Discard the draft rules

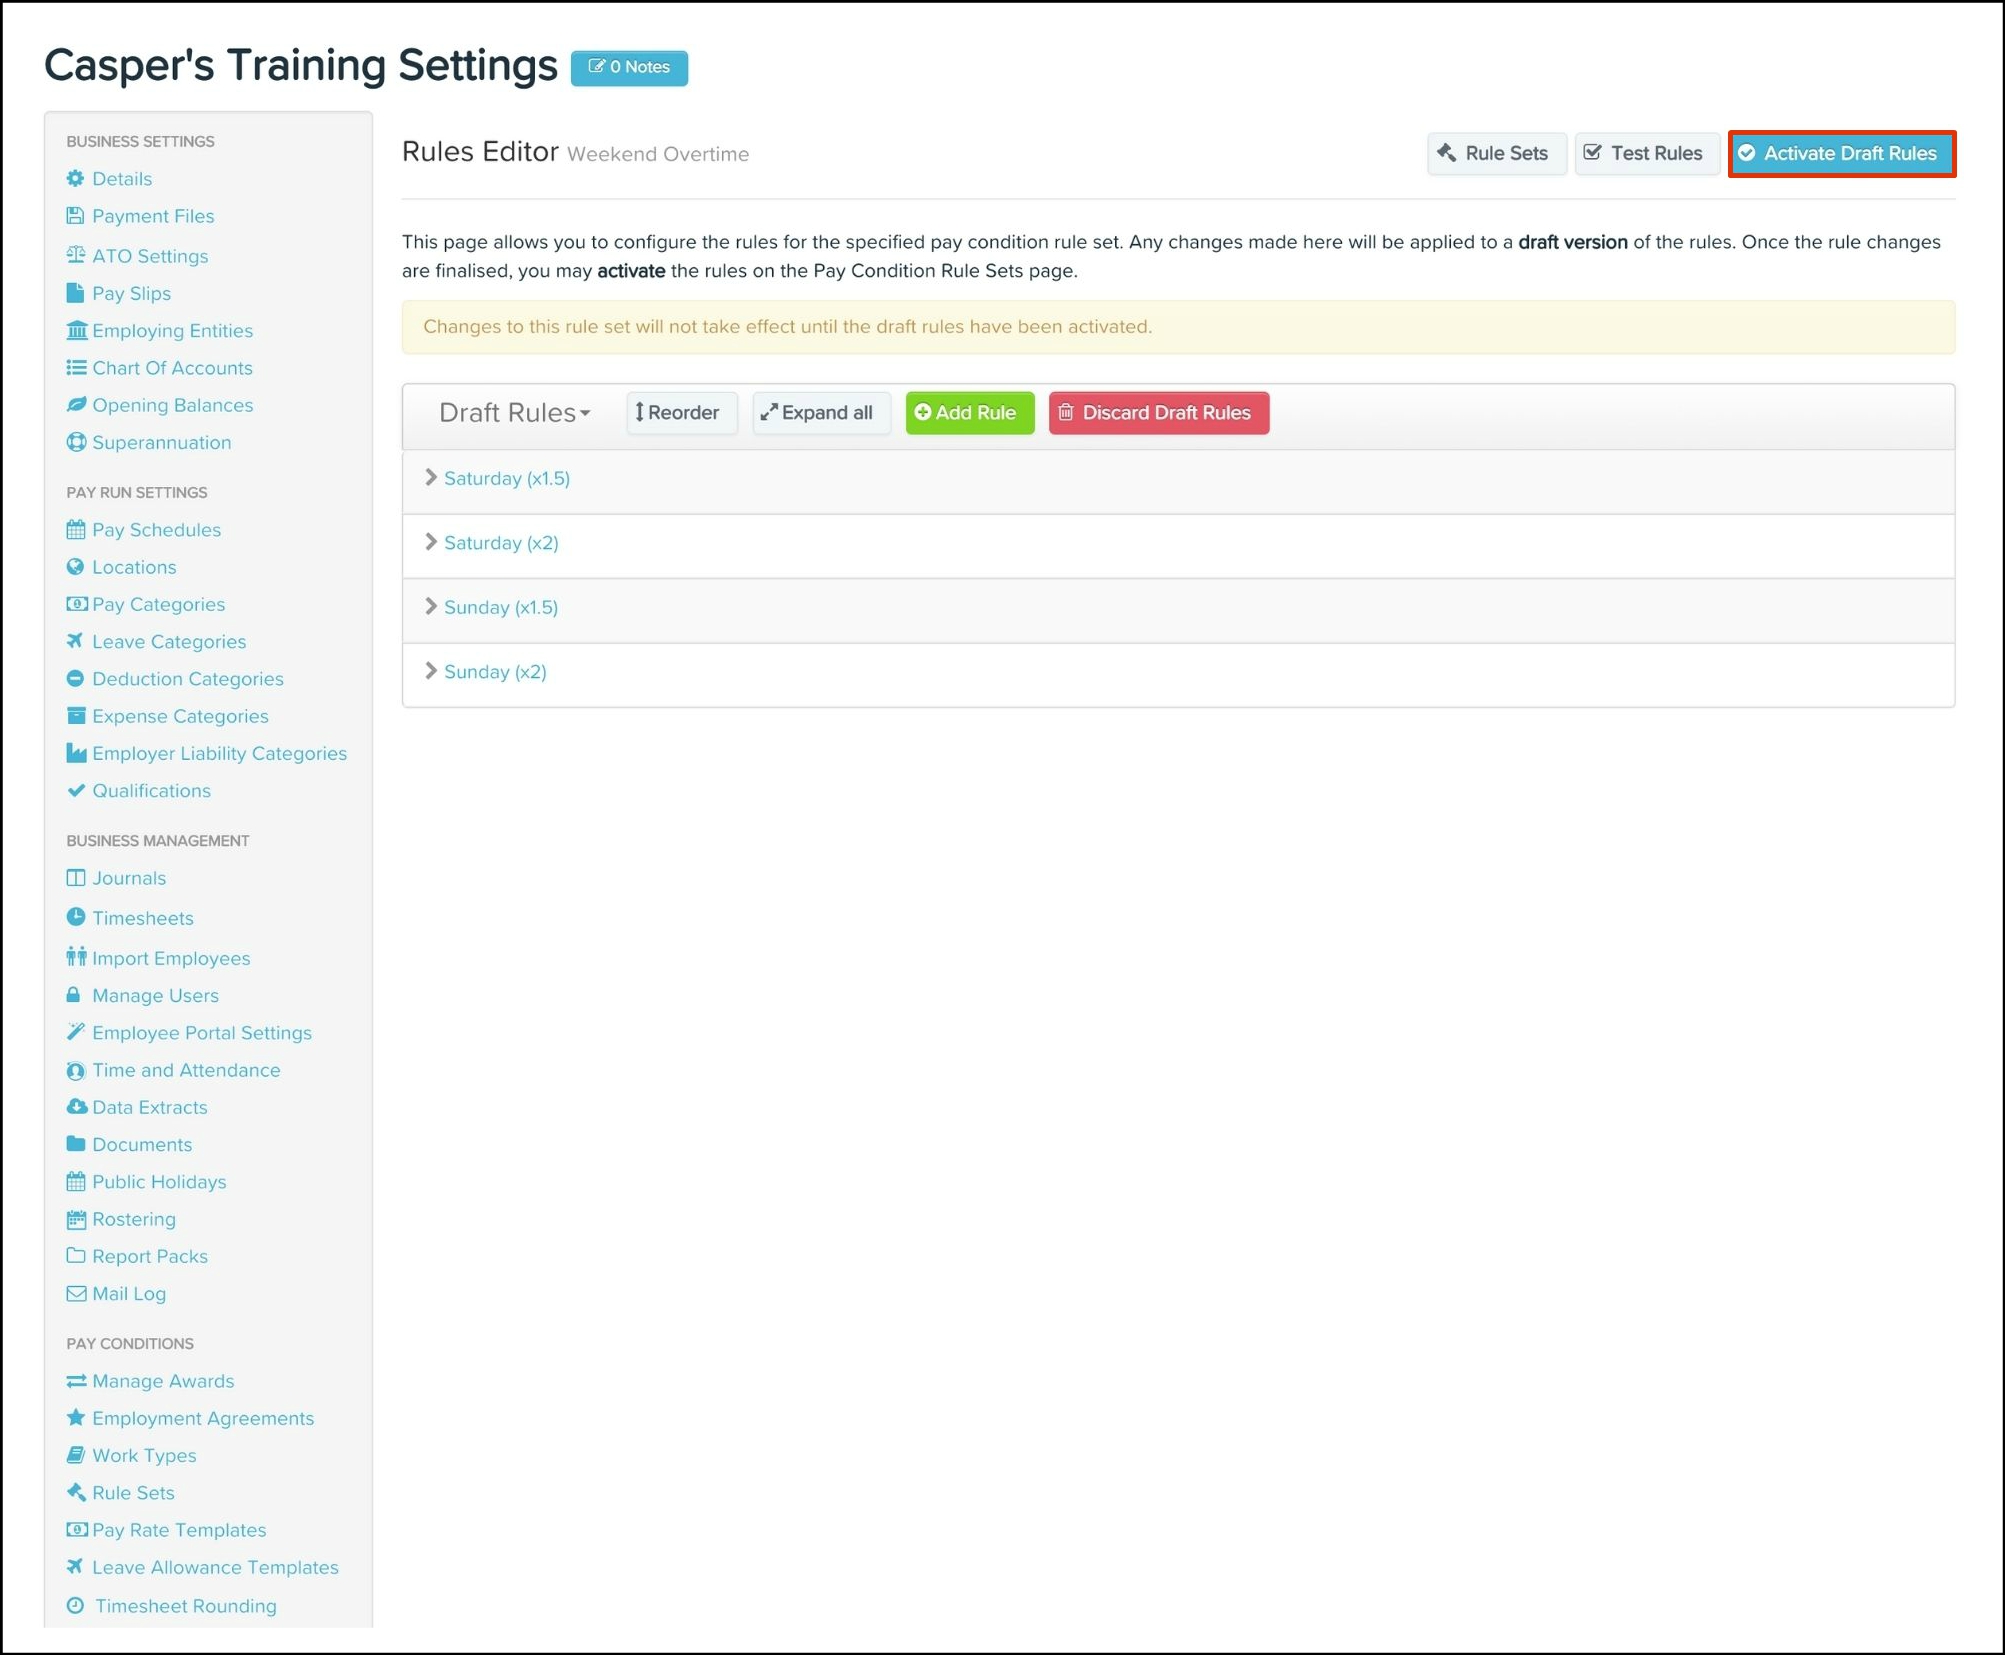click(x=1158, y=413)
